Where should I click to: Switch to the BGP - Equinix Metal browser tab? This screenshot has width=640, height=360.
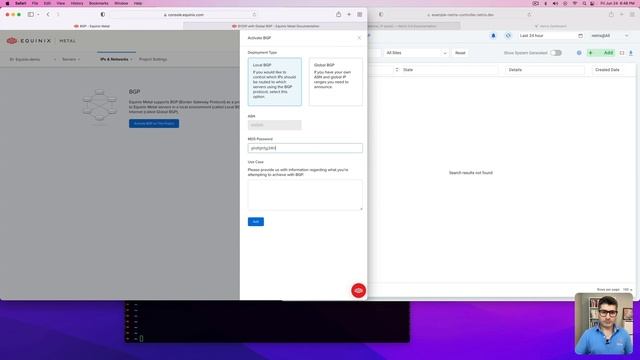(x=92, y=26)
